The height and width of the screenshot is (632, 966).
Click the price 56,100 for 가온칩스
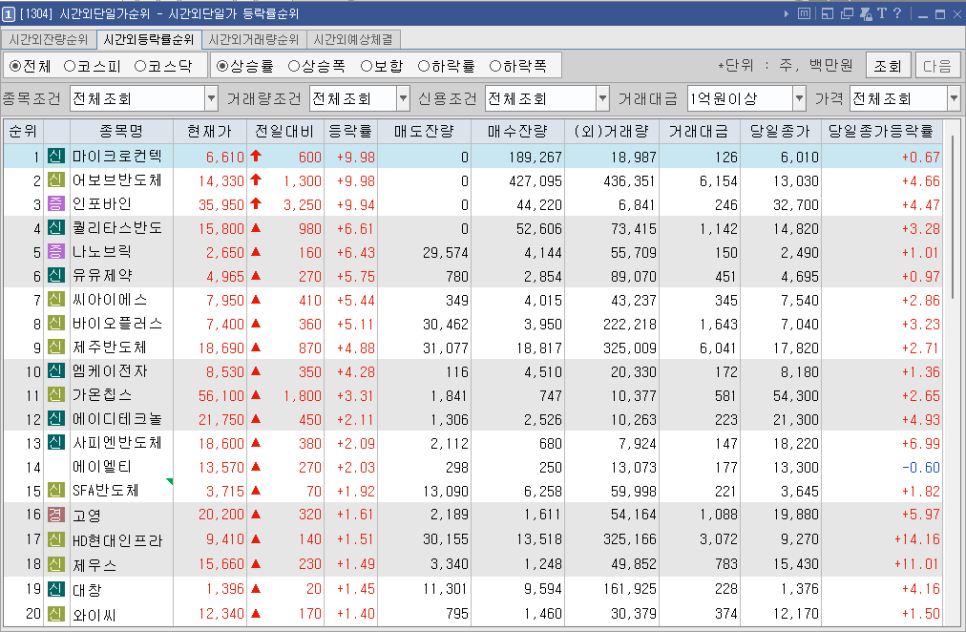click(221, 395)
